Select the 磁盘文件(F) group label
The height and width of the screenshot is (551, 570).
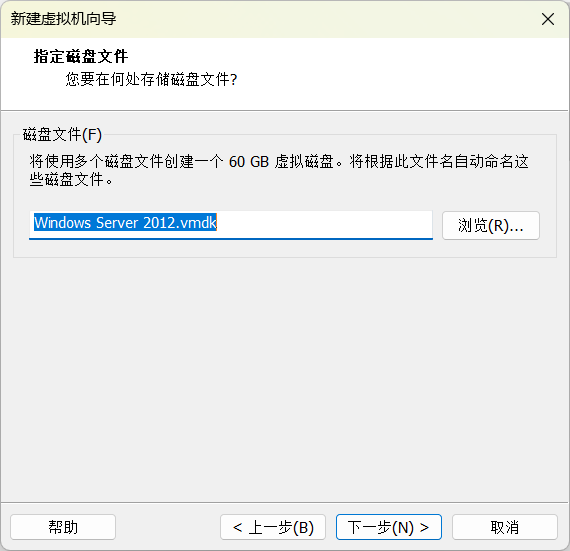pyautogui.click(x=62, y=134)
